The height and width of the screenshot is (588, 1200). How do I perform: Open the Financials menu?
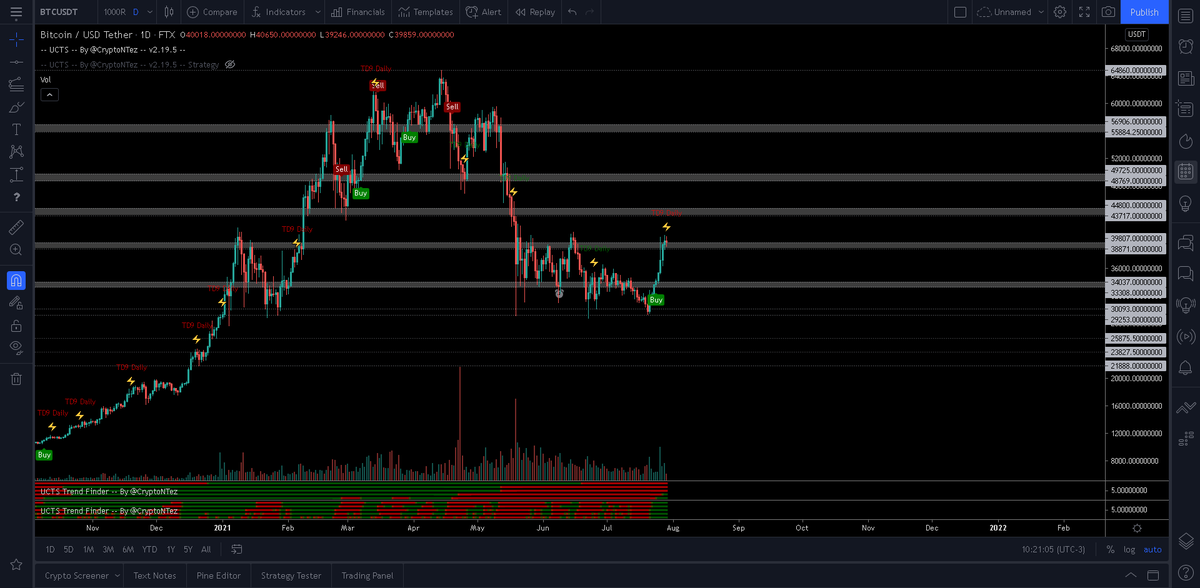358,12
